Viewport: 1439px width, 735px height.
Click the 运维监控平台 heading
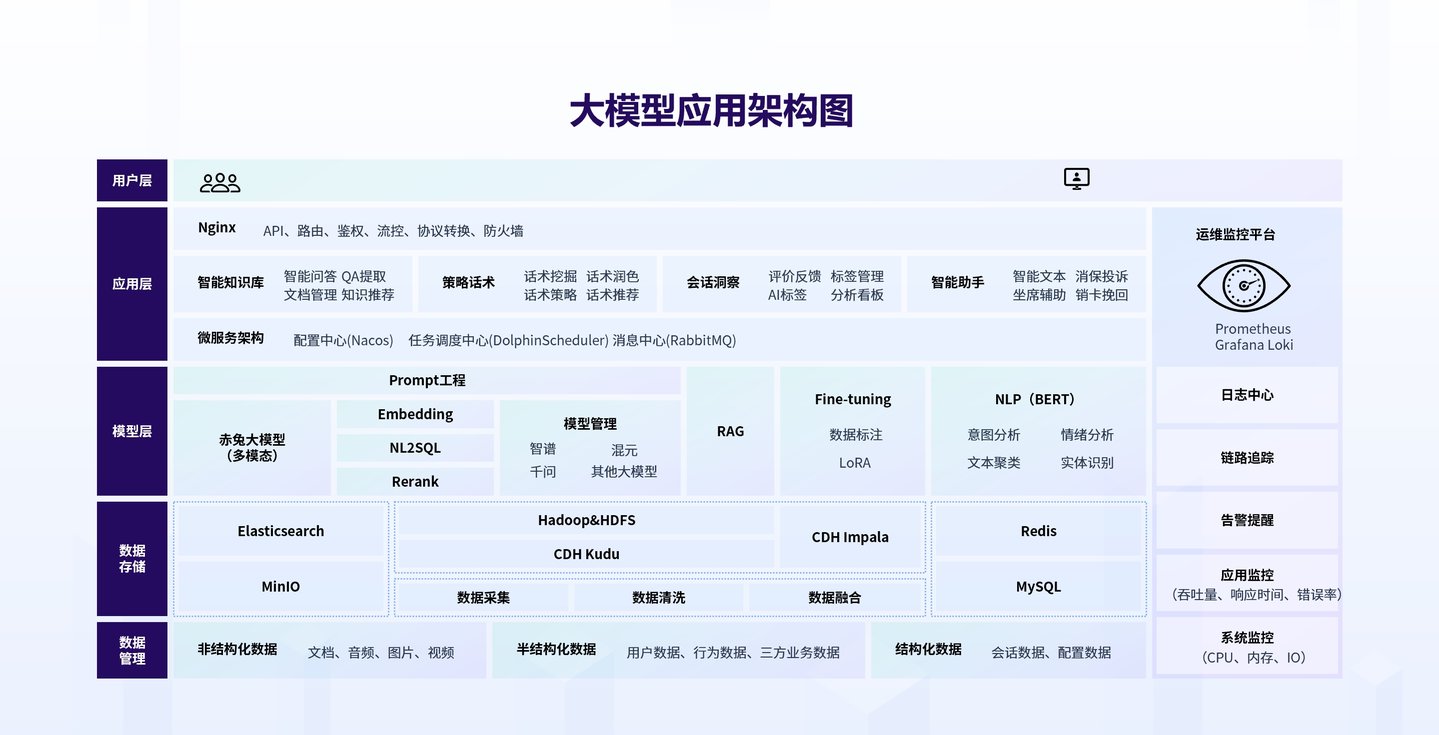1235,235
